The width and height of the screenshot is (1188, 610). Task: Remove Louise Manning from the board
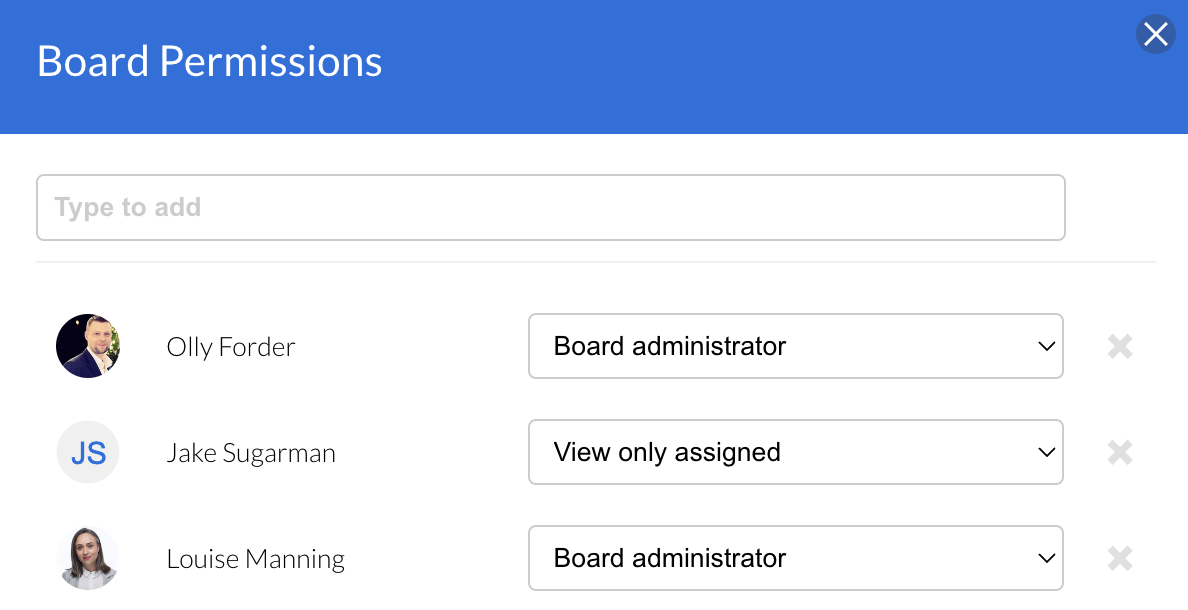1120,558
